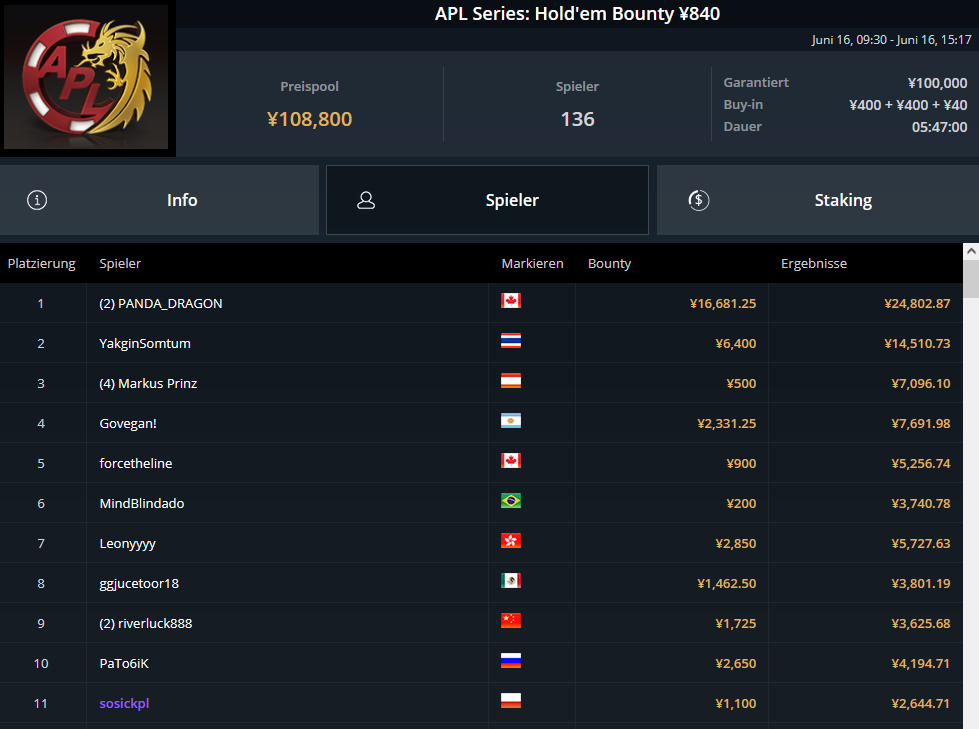Image resolution: width=979 pixels, height=729 pixels.
Task: Select player (2) riverluck888
Action: click(x=145, y=624)
